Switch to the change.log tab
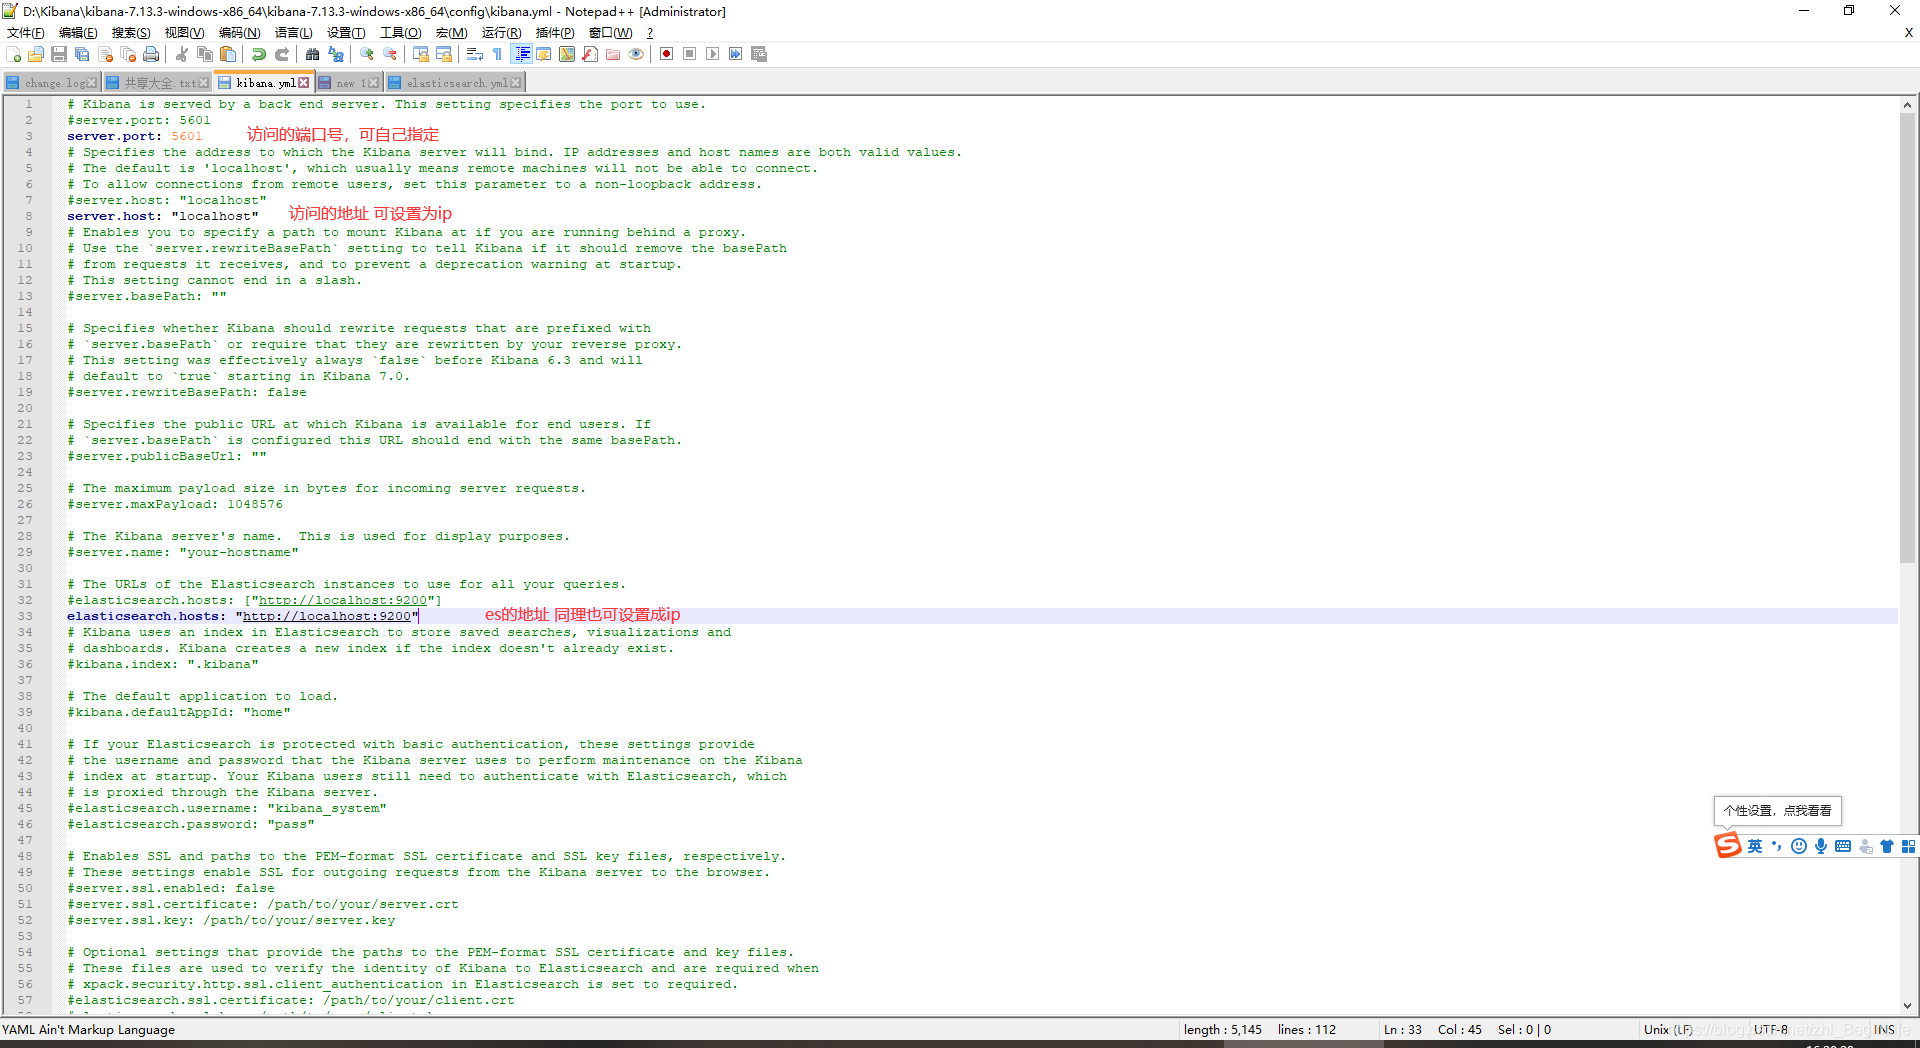The width and height of the screenshot is (1920, 1048). click(50, 83)
